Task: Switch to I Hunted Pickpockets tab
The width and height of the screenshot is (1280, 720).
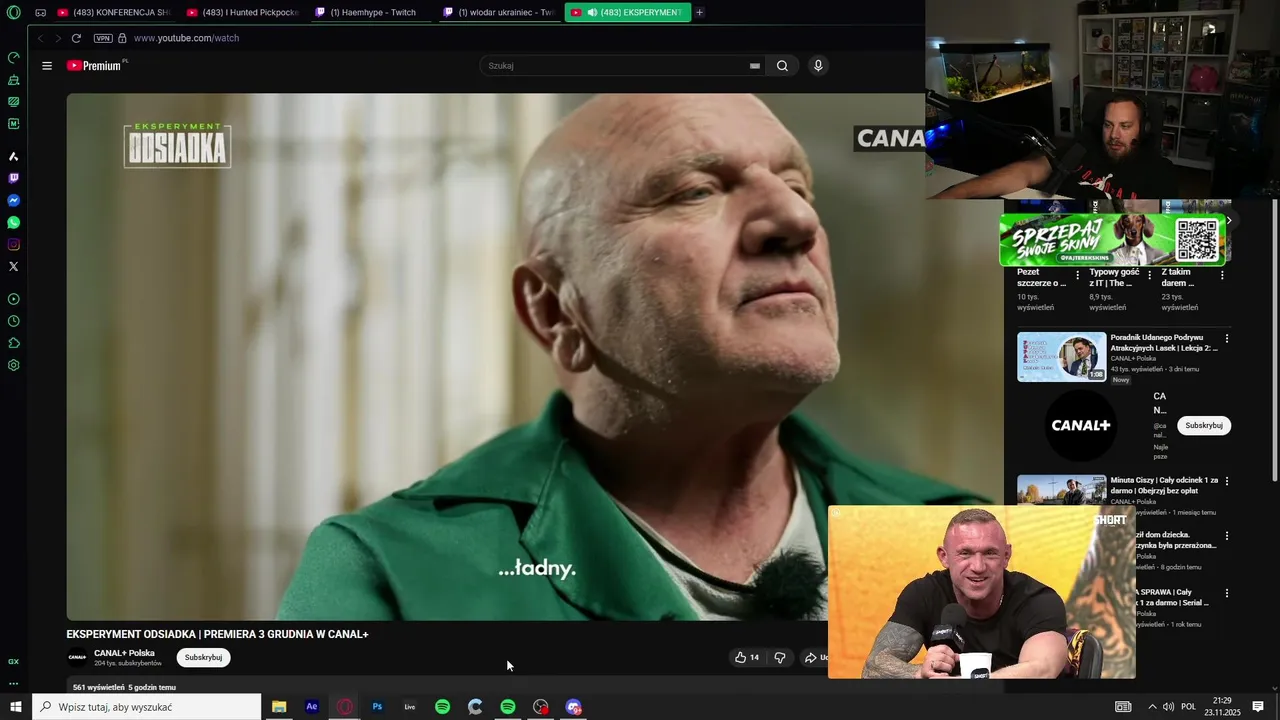Action: 243,13
